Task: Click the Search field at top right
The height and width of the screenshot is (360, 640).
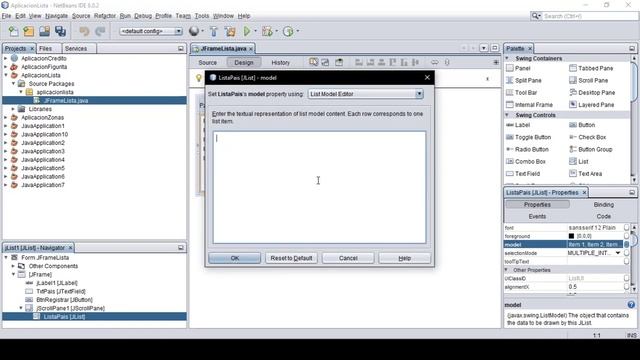Action: [590, 16]
